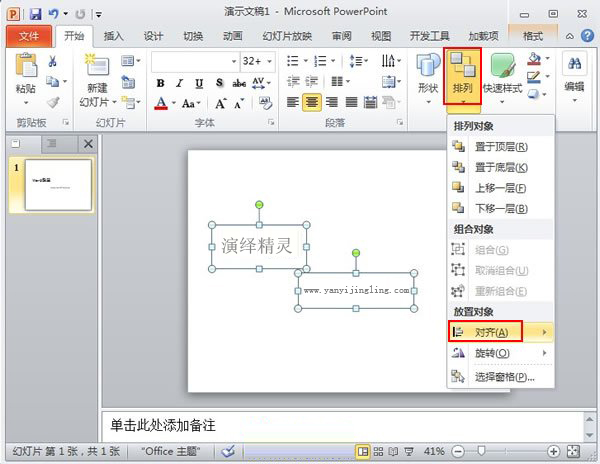The image size is (600, 464).
Task: Select the Format Painter brush
Action: [x=53, y=103]
